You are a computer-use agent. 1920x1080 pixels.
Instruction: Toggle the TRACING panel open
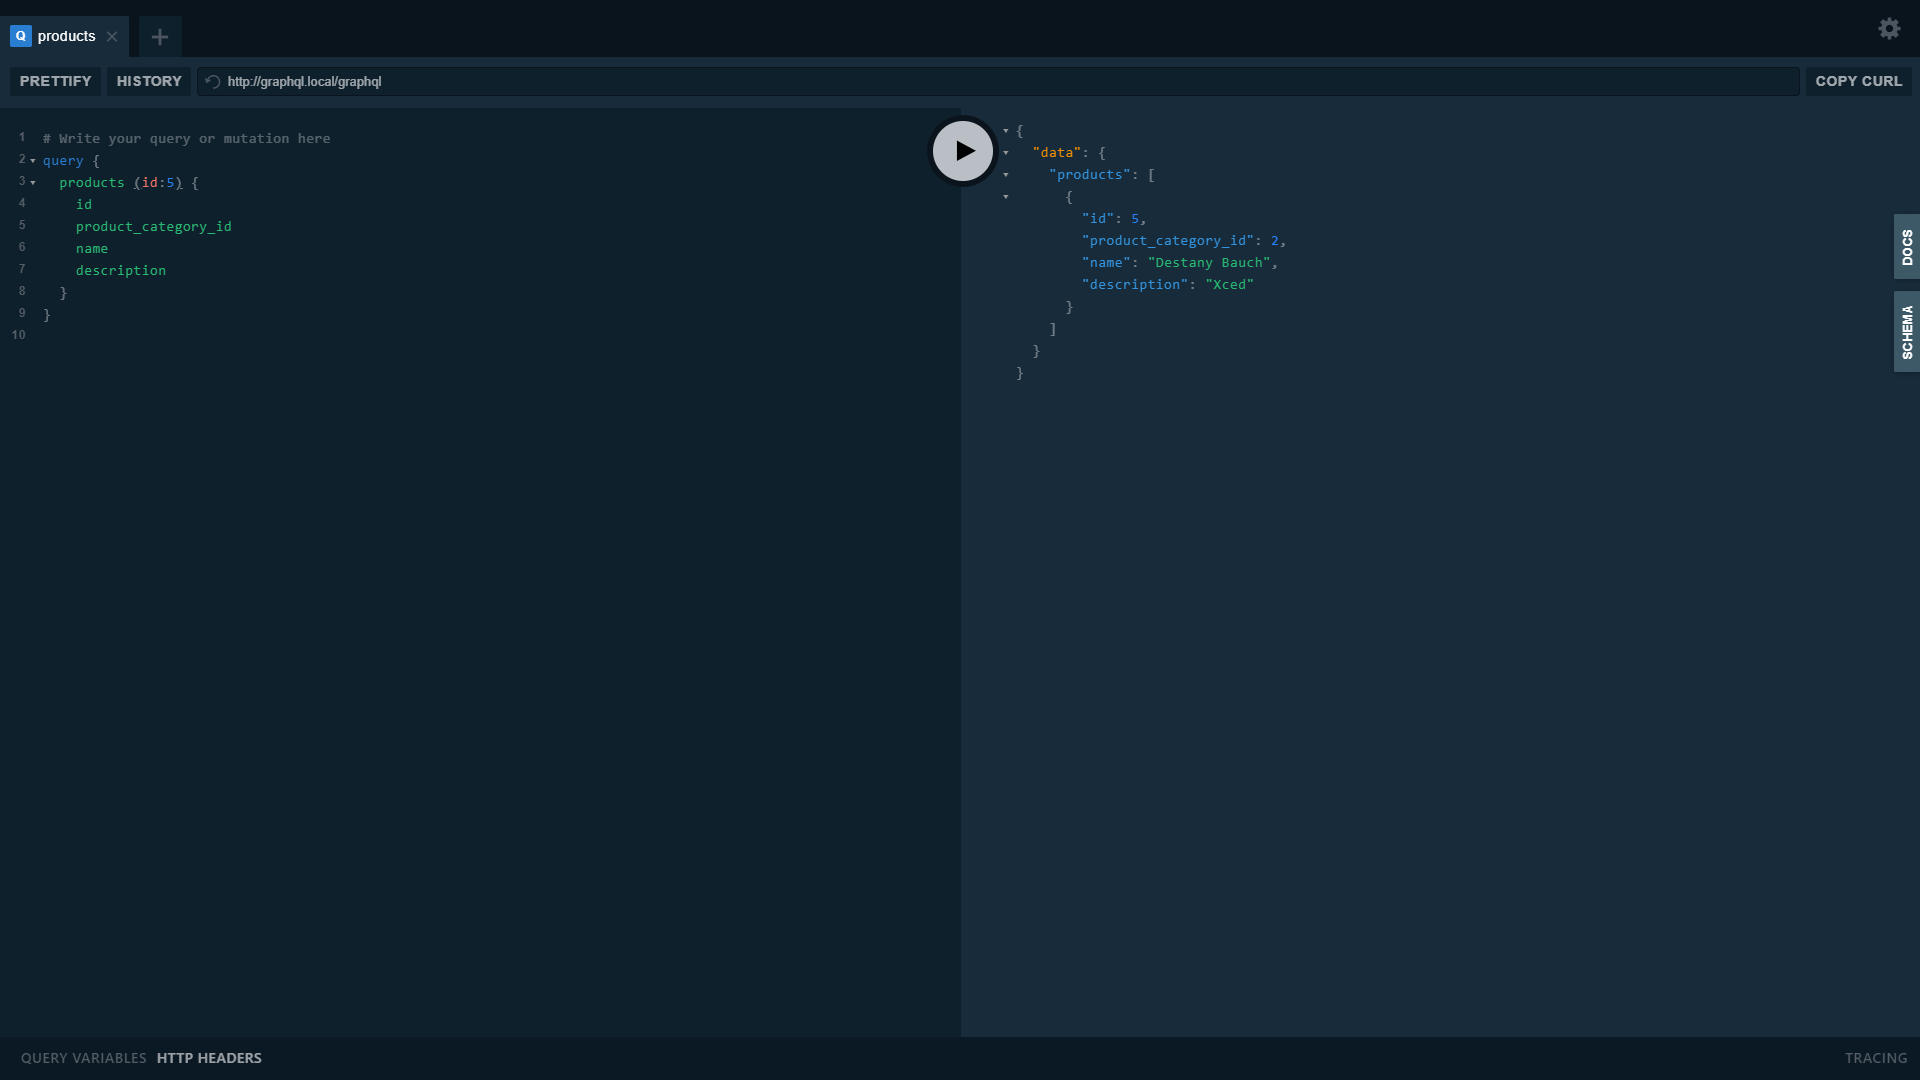pos(1876,1057)
